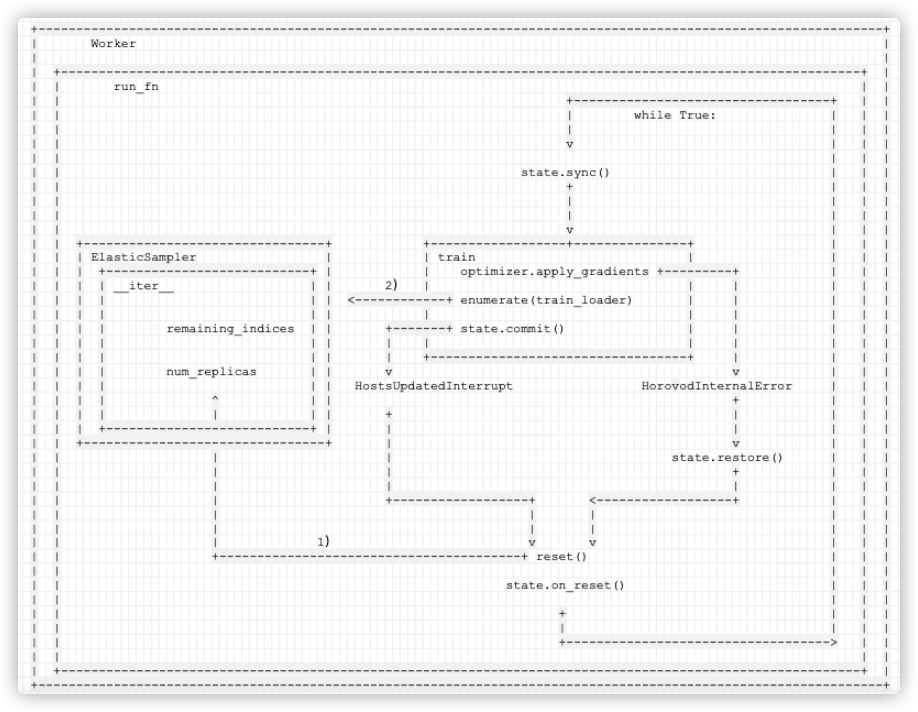Select the train box title

(457, 258)
